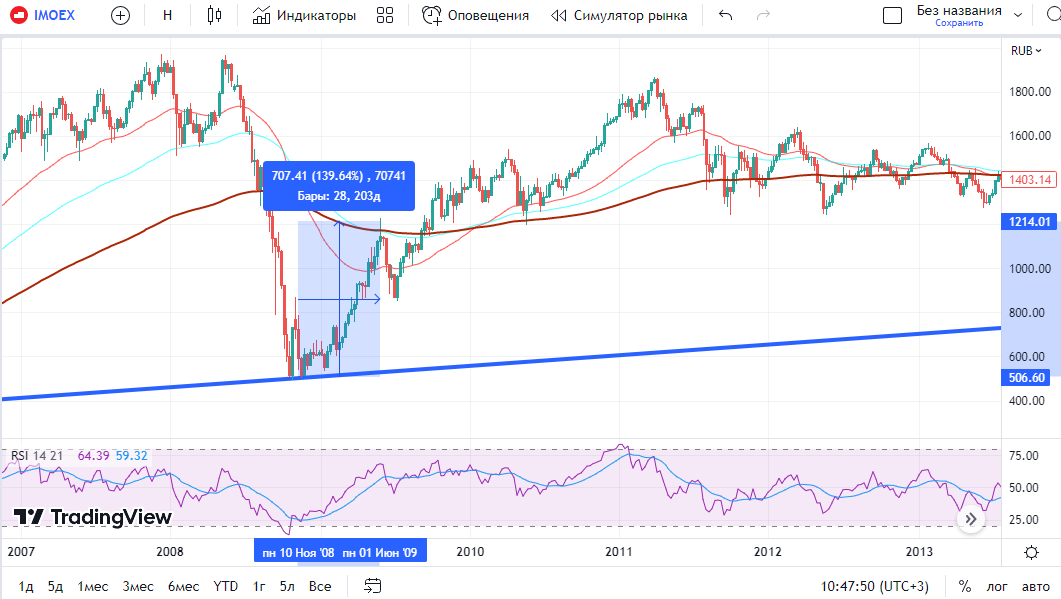
Task: Open the TradingView logo link
Action: tap(93, 517)
